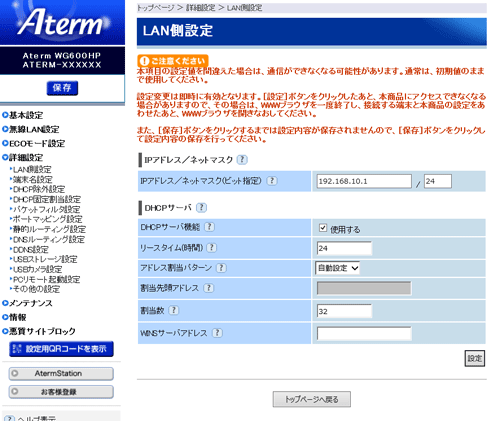Image resolution: width=500 pixels, height=421 pixels.
Task: Collapse 詳細設定 menu section
Action: [x=23, y=158]
